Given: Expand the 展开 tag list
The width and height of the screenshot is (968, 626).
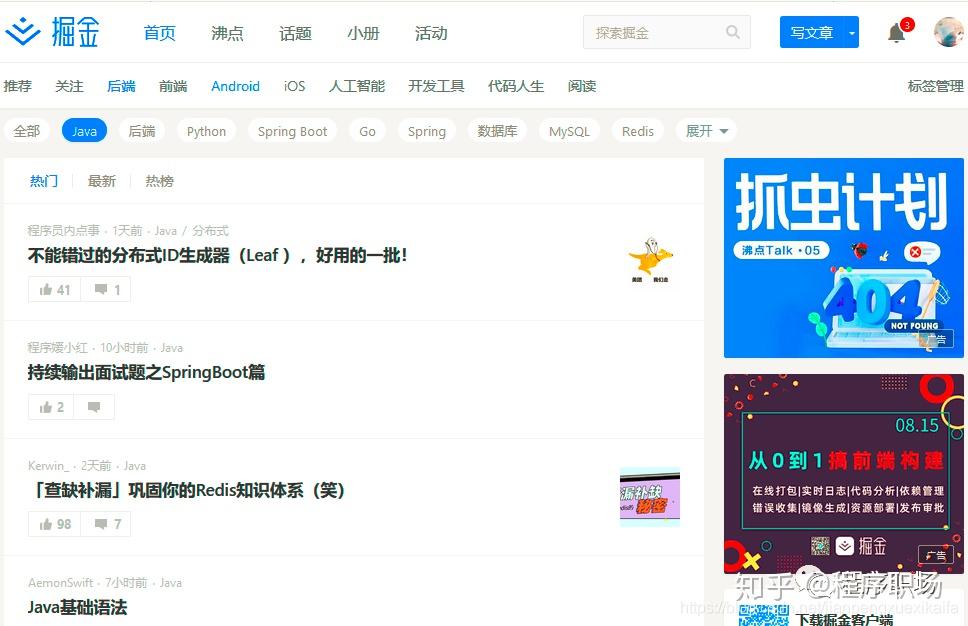Looking at the screenshot, I should click(x=707, y=131).
